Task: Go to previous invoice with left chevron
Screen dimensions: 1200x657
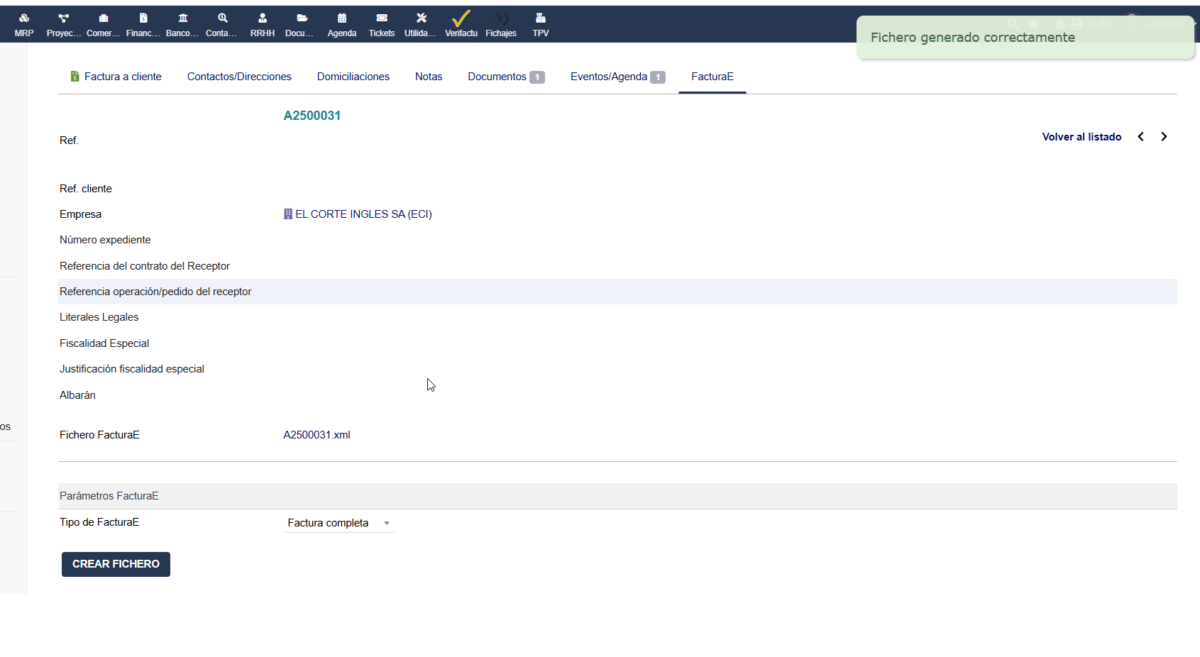Action: pos(1141,137)
